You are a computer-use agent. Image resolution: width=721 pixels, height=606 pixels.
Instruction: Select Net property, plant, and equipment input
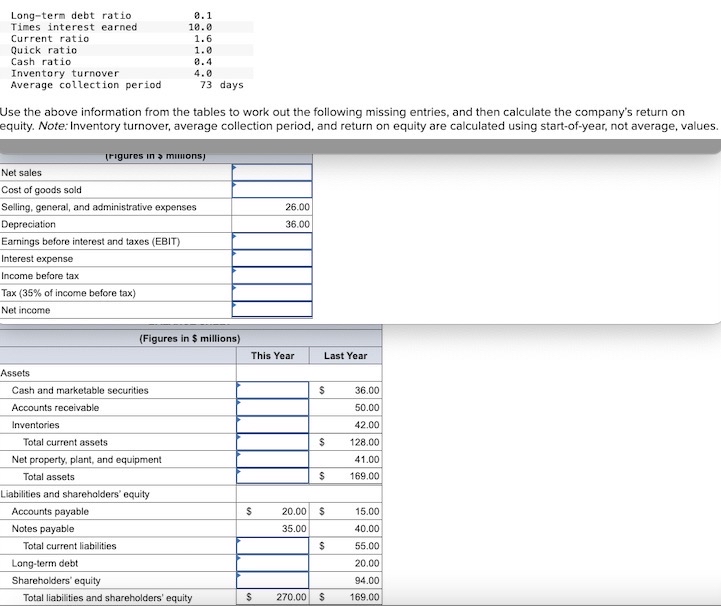click(273, 459)
